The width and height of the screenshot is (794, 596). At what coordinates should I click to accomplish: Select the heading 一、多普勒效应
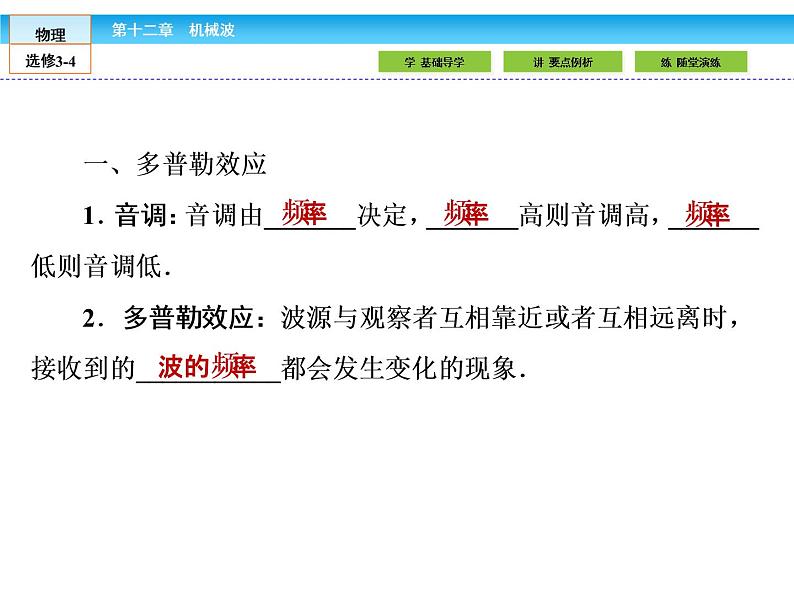click(x=175, y=164)
